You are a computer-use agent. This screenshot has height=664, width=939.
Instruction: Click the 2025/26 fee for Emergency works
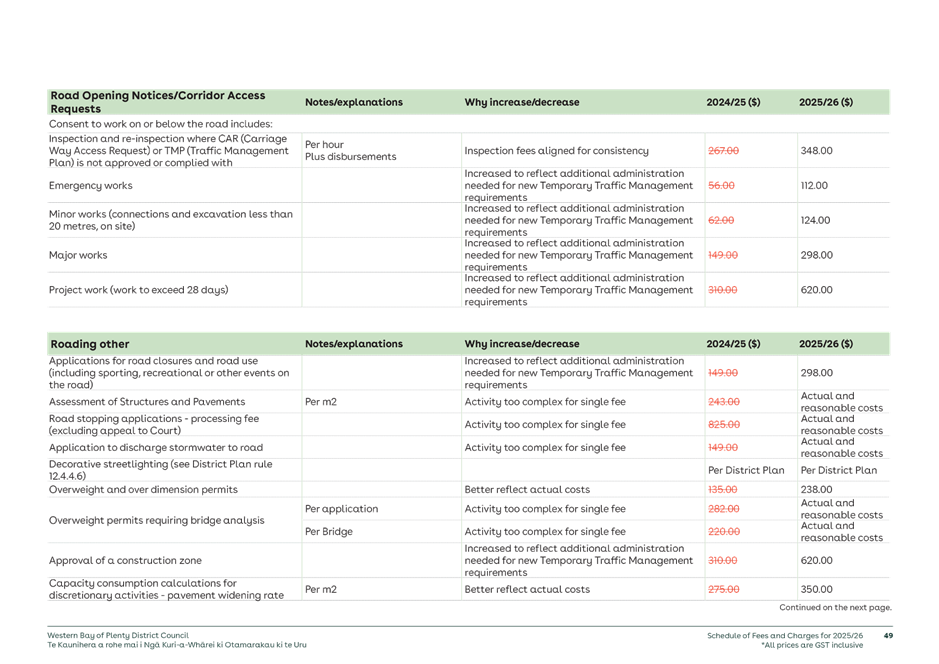814,186
